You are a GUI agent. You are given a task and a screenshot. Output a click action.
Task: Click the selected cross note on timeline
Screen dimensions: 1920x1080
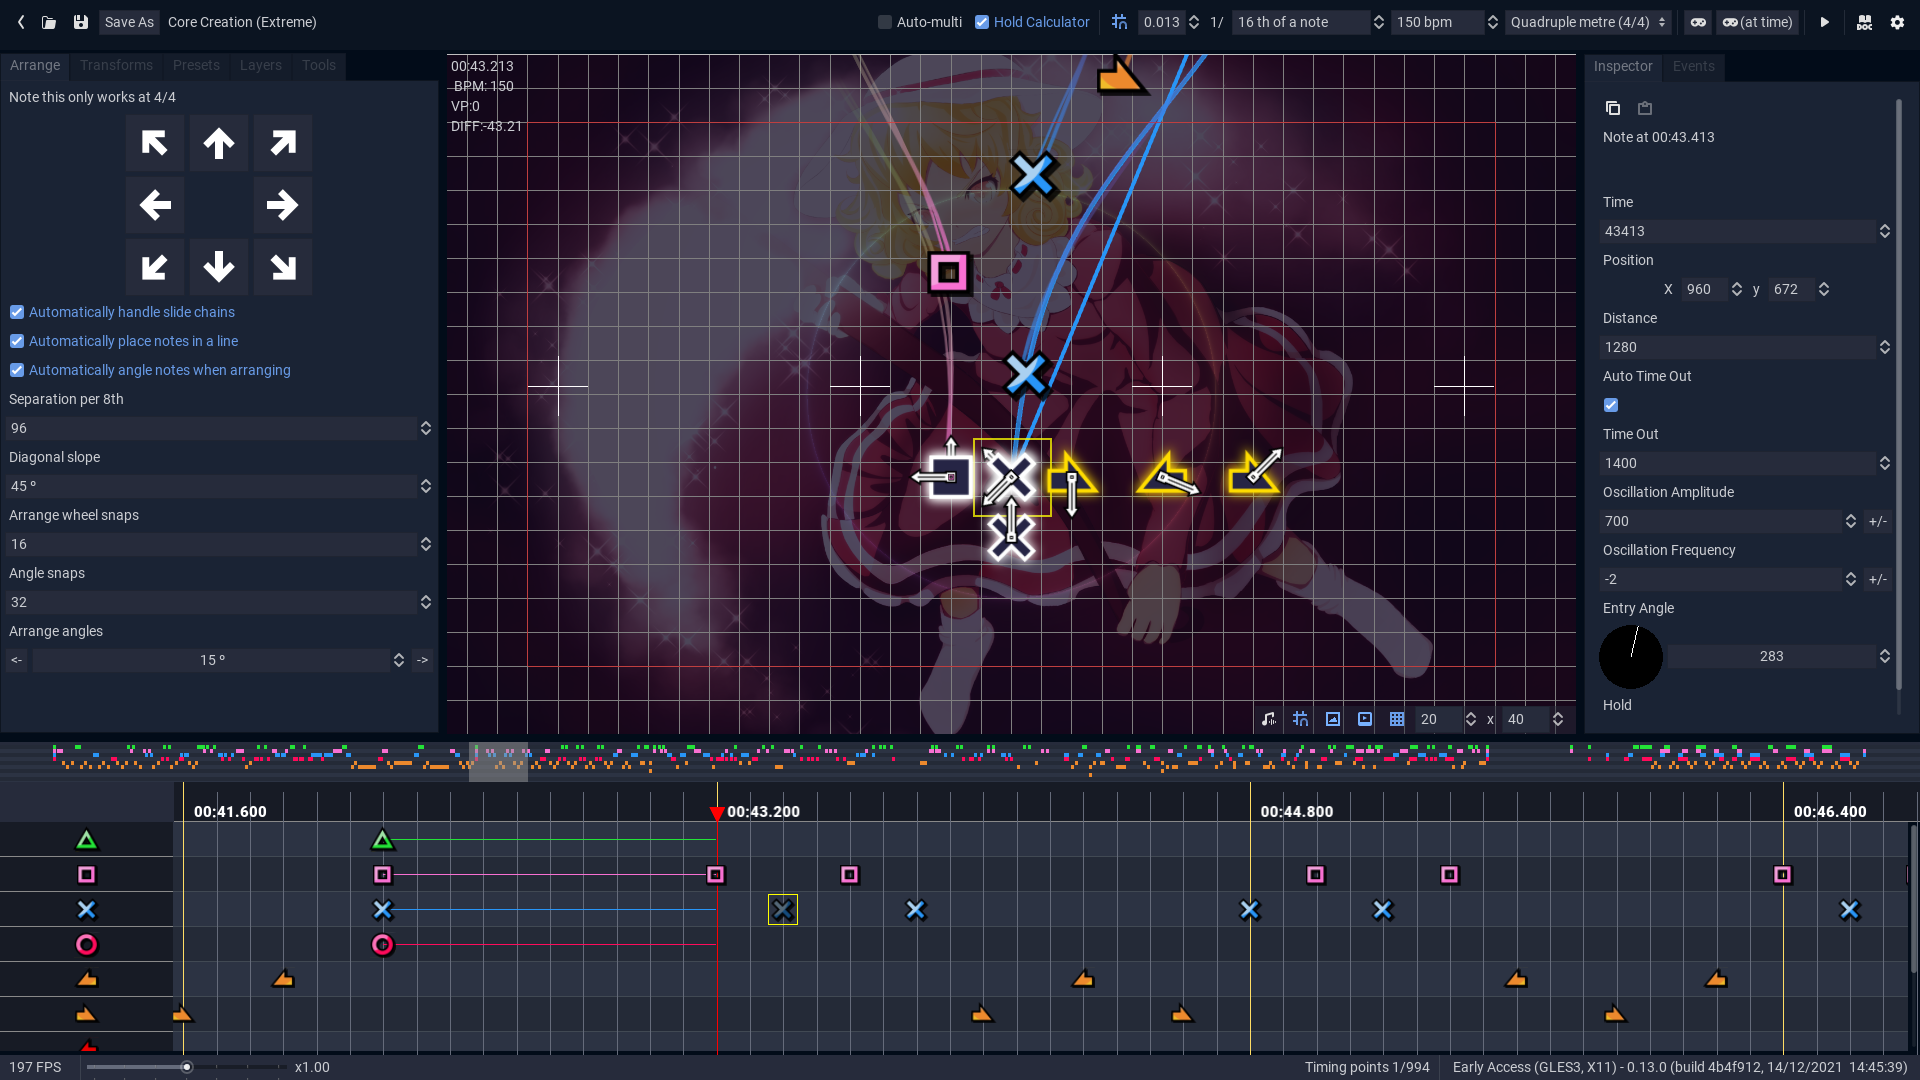[783, 910]
